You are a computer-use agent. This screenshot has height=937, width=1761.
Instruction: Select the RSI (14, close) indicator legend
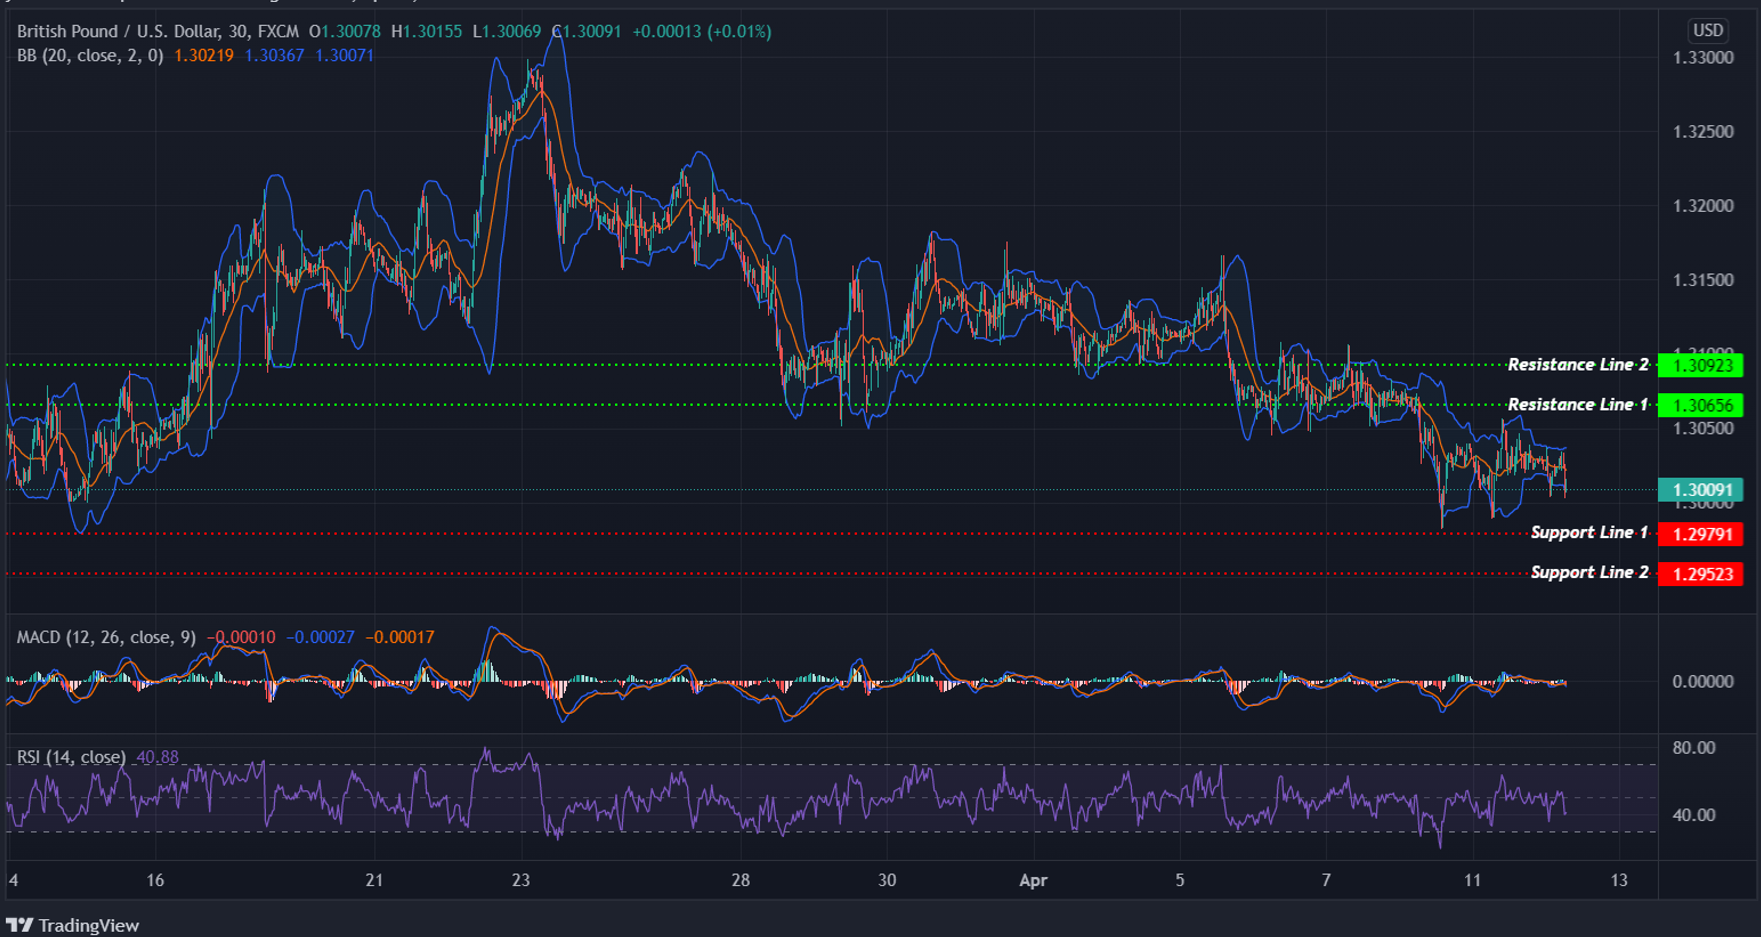click(70, 757)
